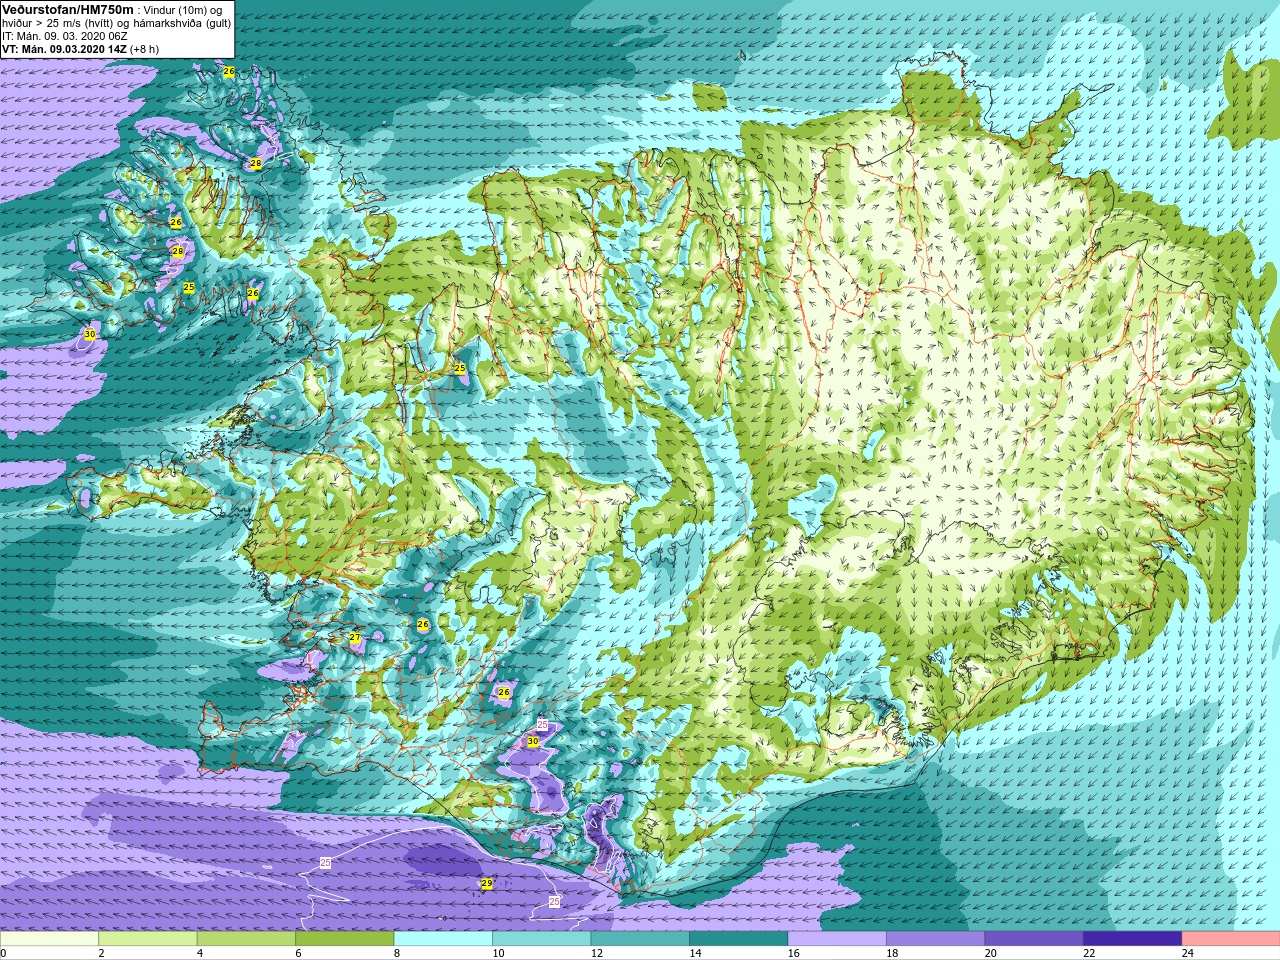Click the legend scale label '8'

pyautogui.click(x=396, y=953)
